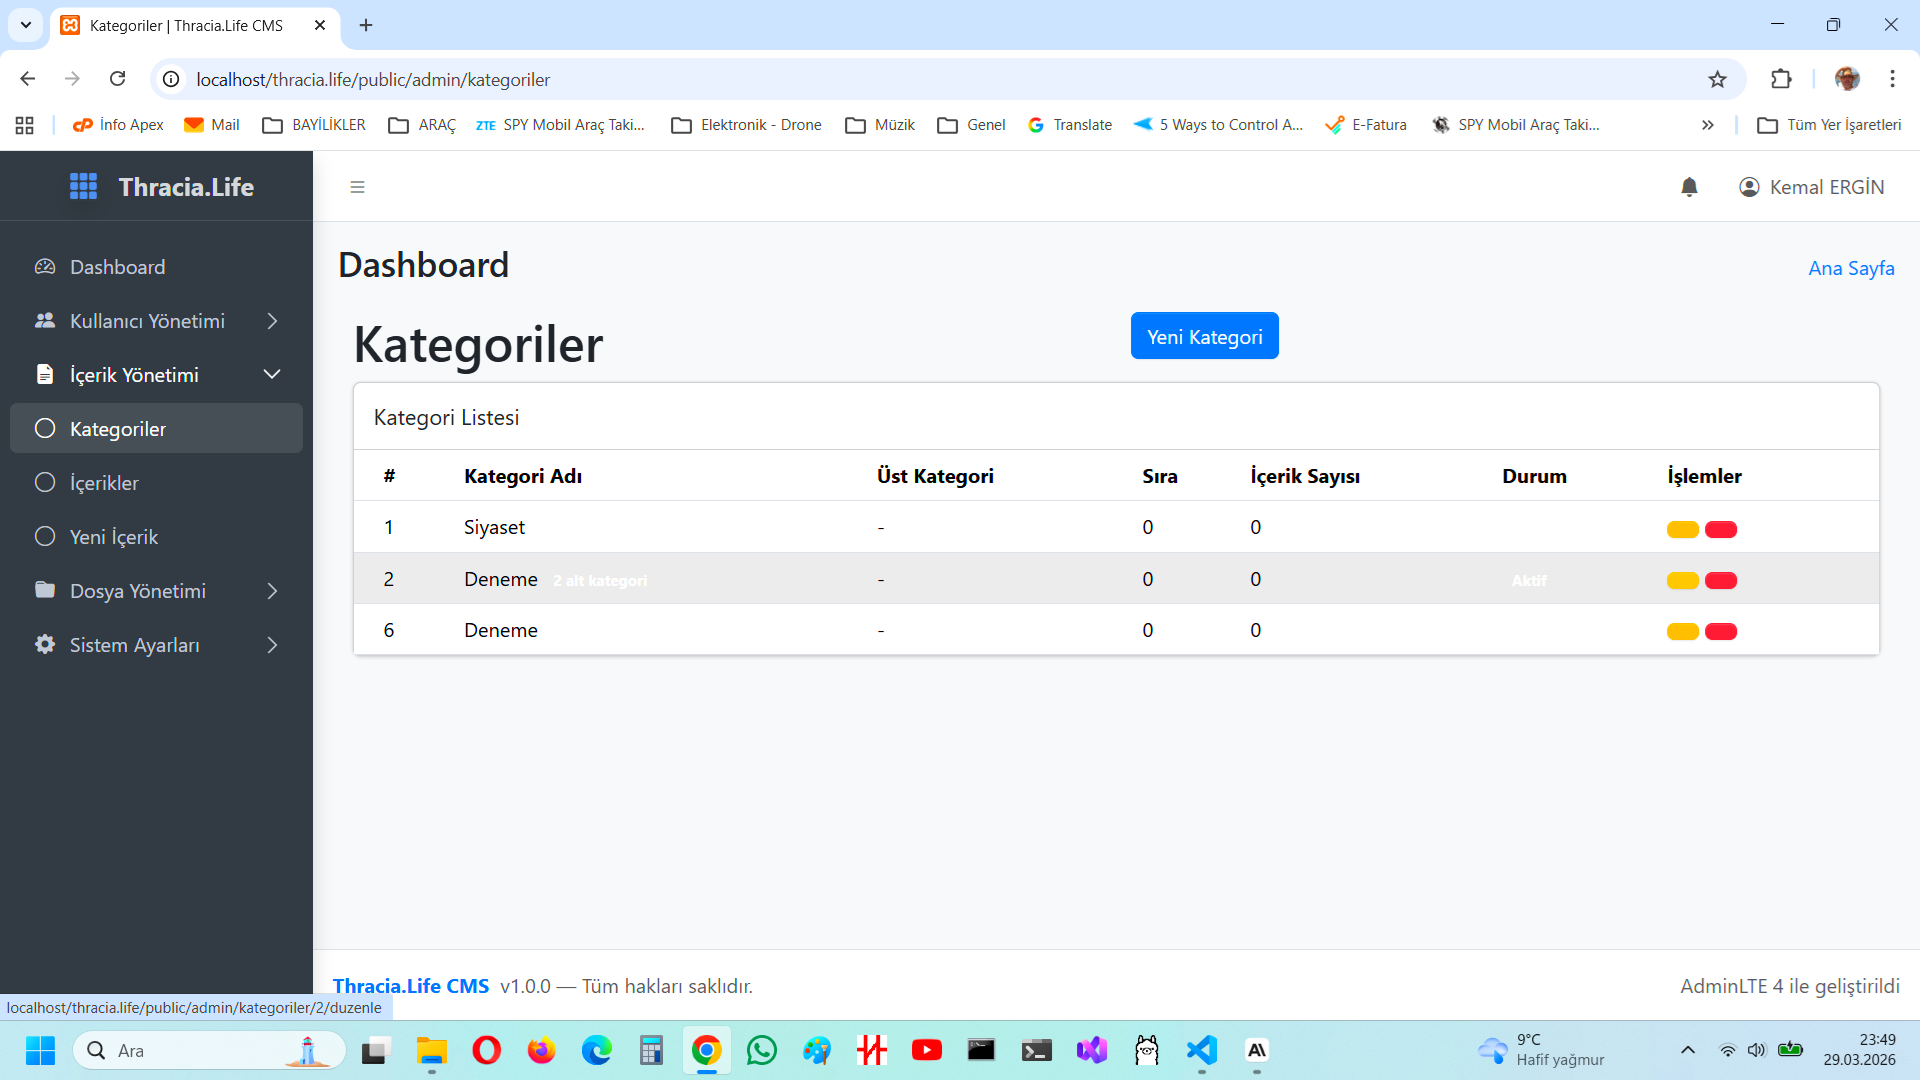1920x1080 pixels.
Task: Open the Mail bookmark
Action: (212, 125)
